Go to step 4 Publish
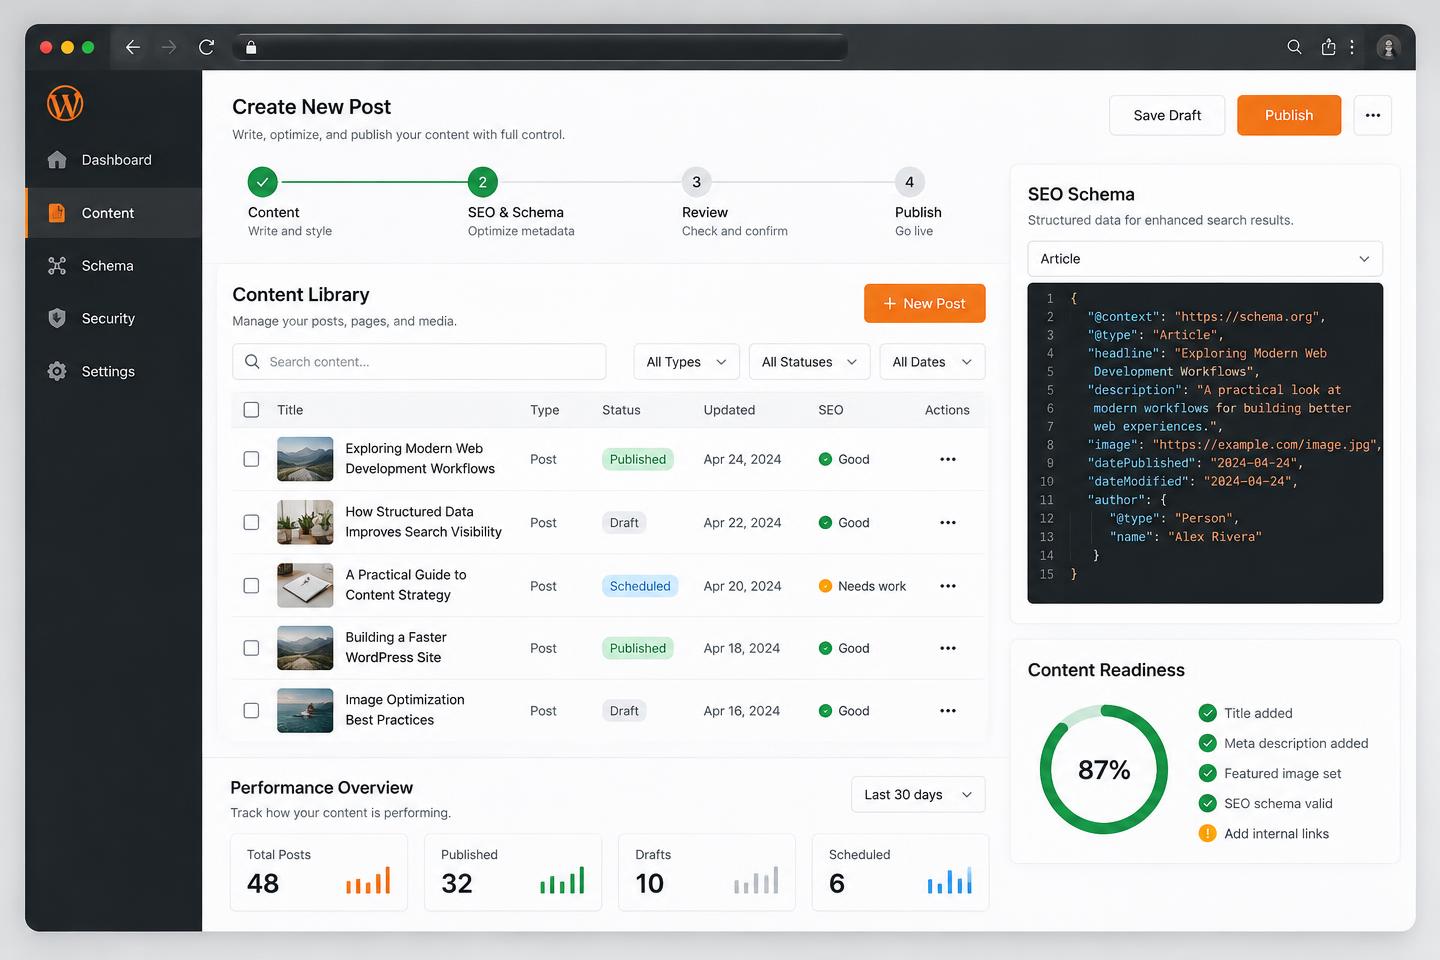1440x960 pixels. point(909,182)
